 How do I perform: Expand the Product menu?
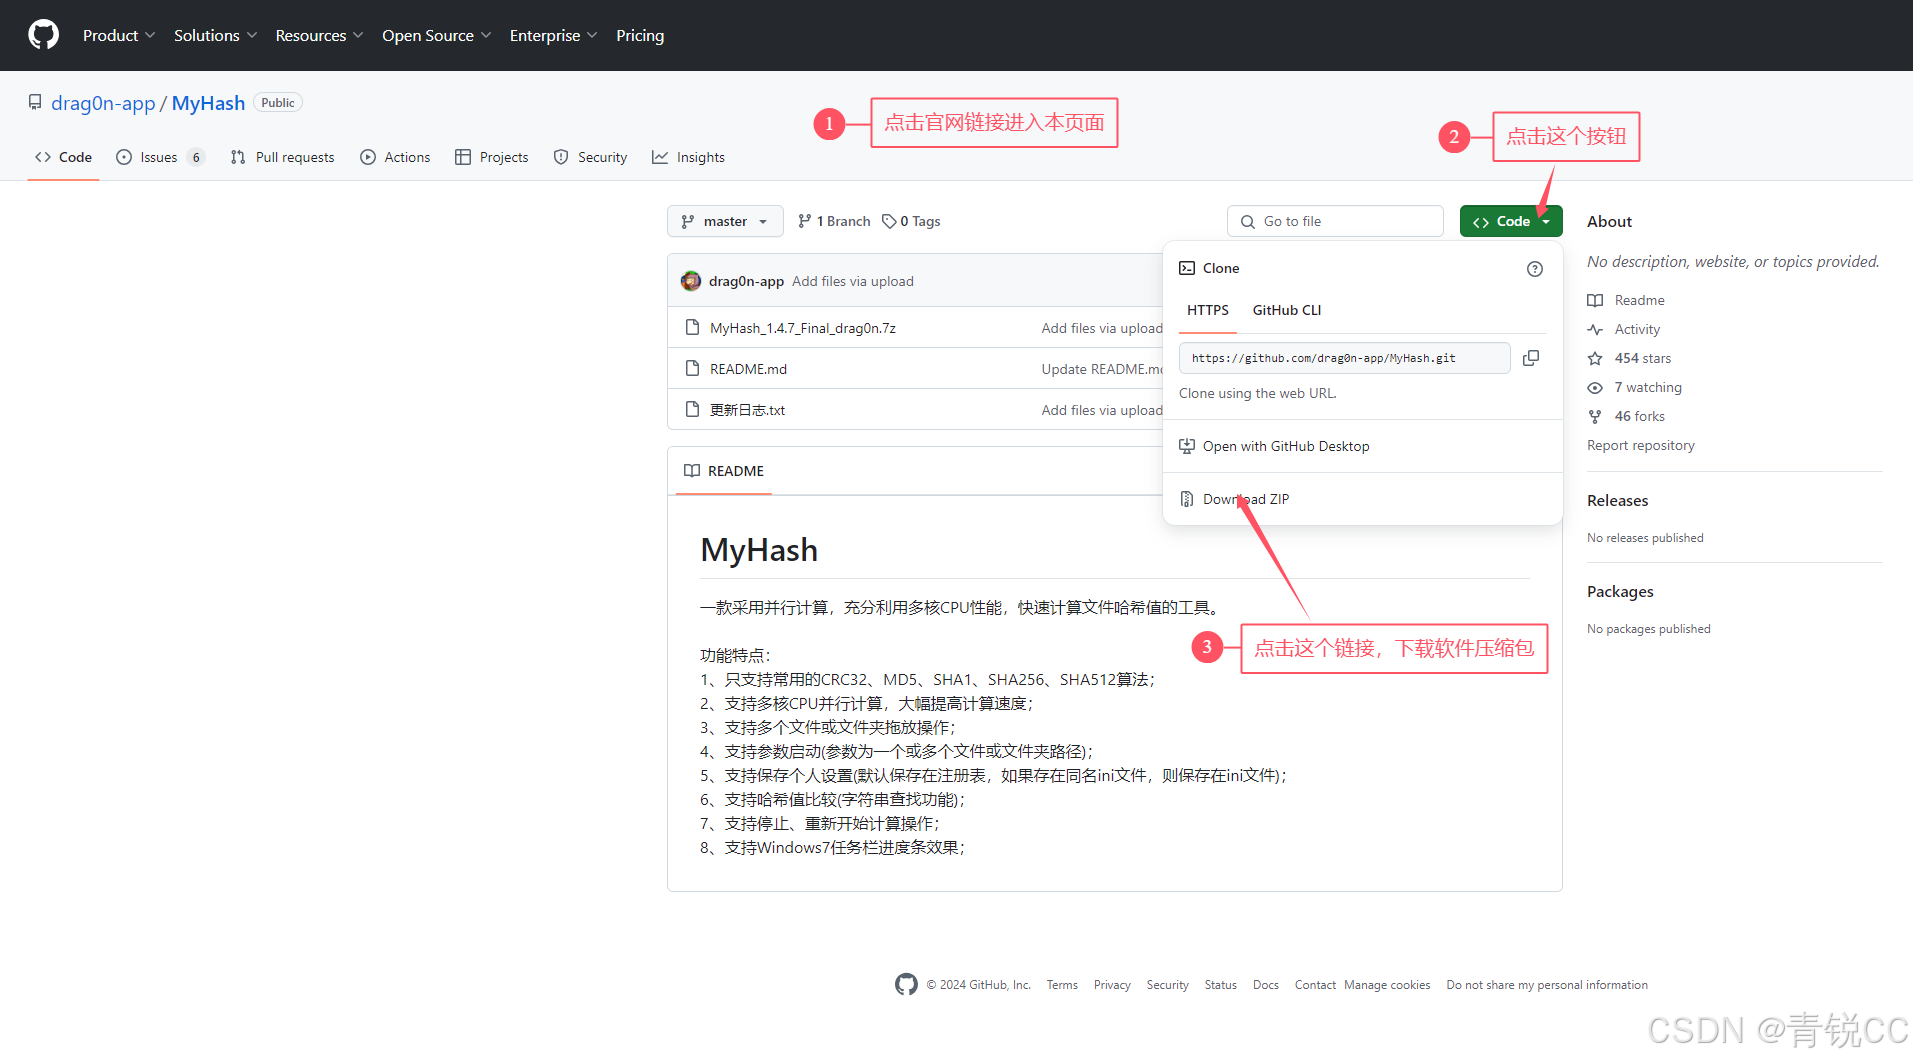click(119, 35)
